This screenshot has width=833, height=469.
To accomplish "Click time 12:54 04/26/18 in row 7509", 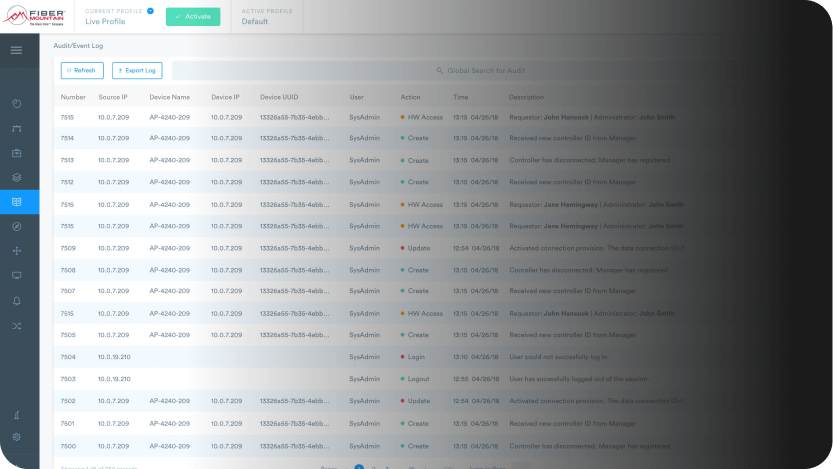I will click(475, 248).
